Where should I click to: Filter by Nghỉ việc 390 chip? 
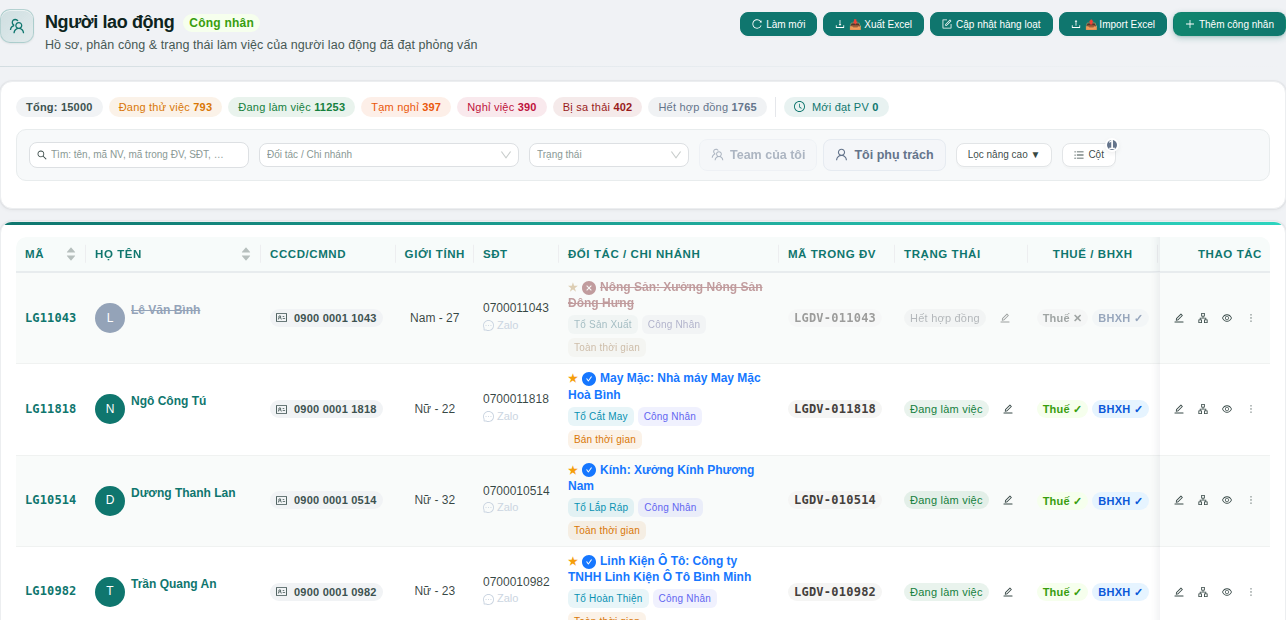pos(501,107)
